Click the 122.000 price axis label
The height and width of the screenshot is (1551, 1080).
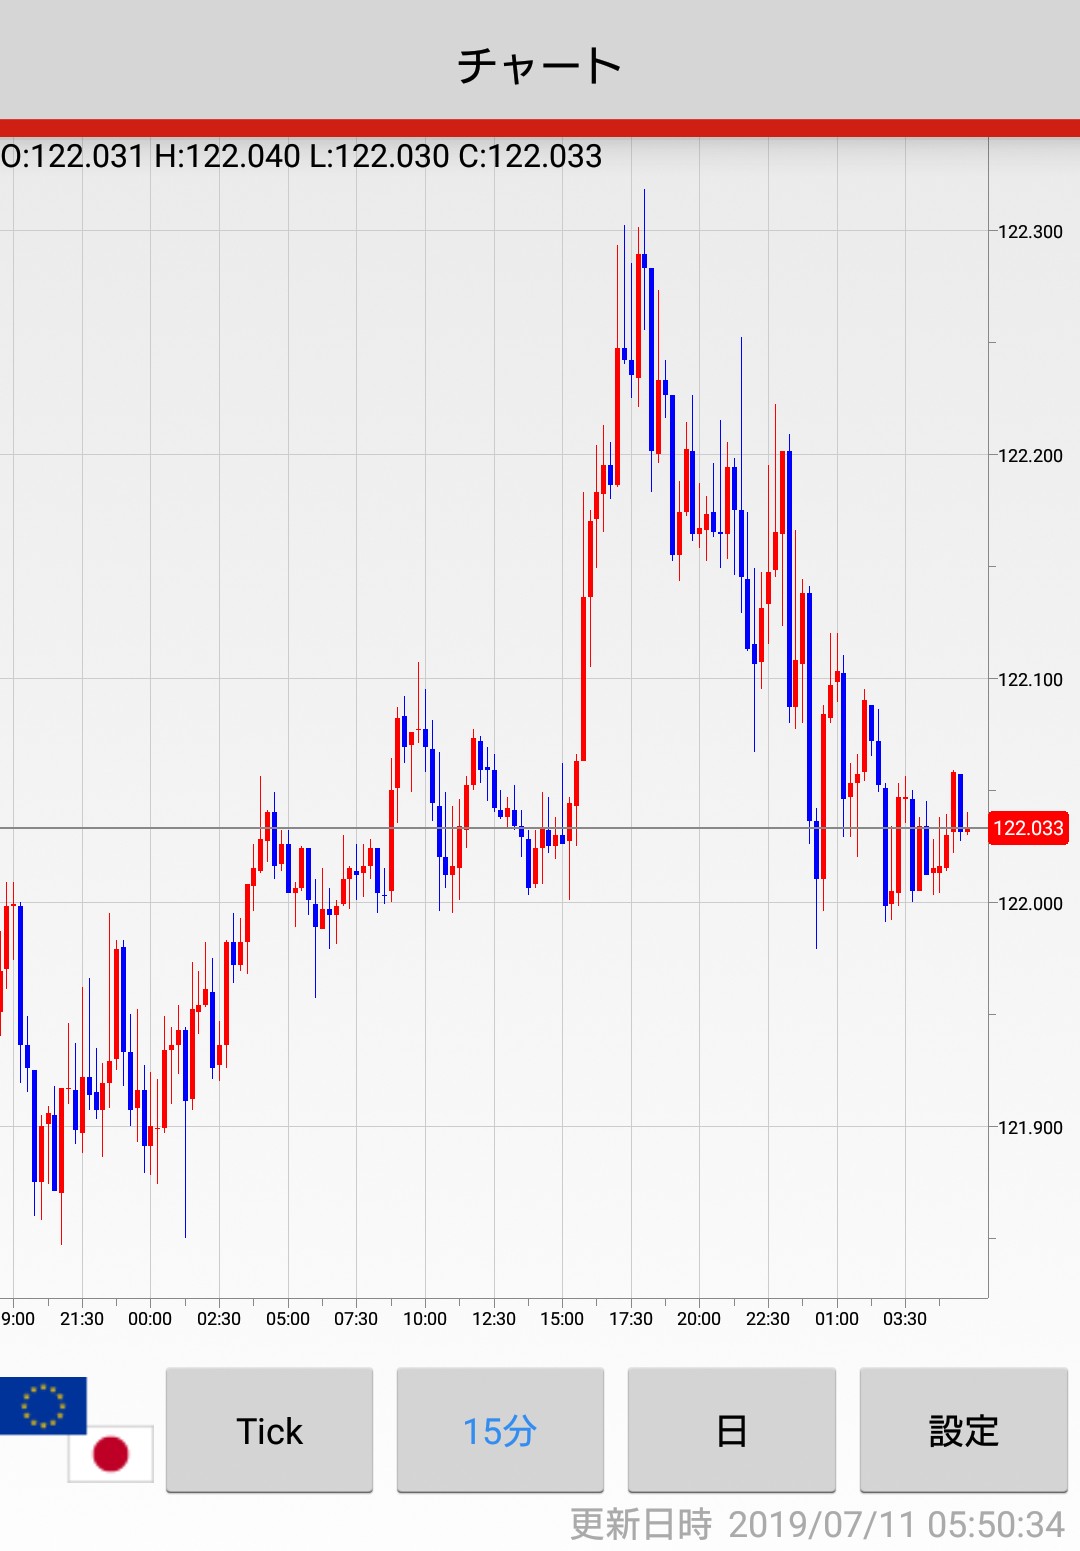[1030, 904]
